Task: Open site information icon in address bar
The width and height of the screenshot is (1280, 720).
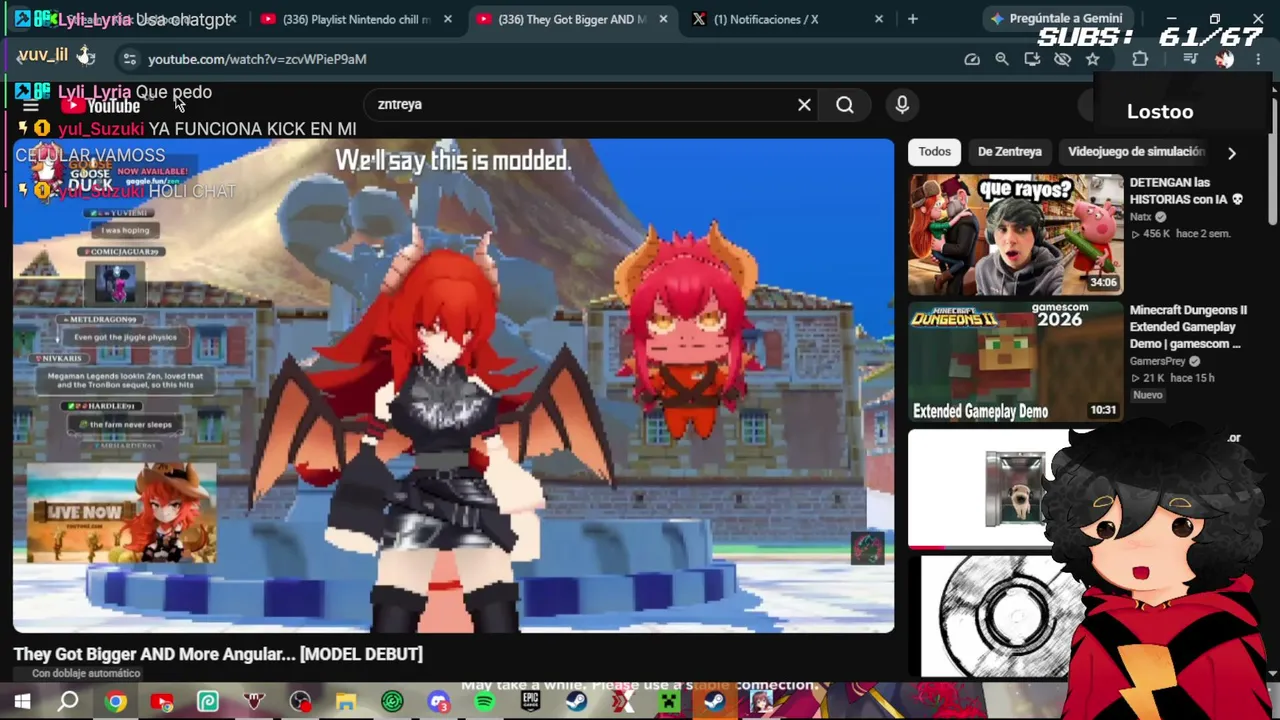Action: point(129,59)
